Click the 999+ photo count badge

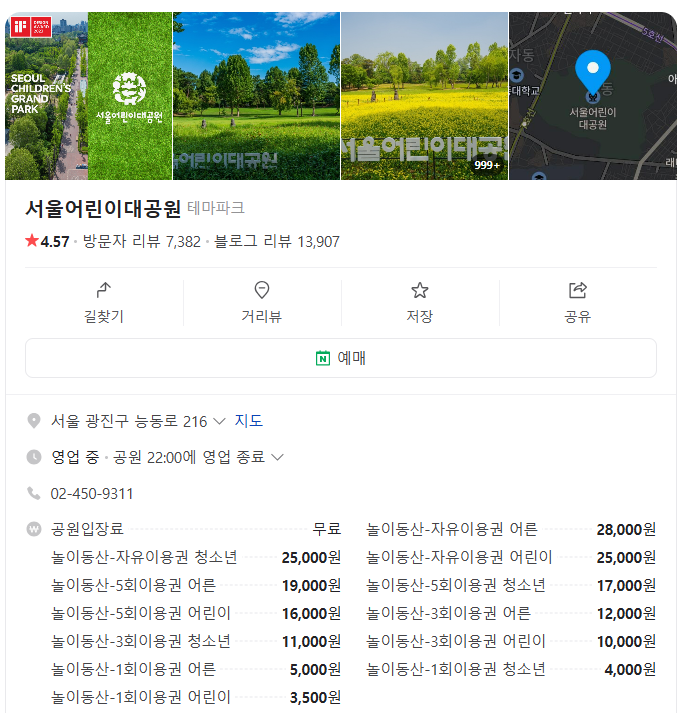[x=487, y=165]
